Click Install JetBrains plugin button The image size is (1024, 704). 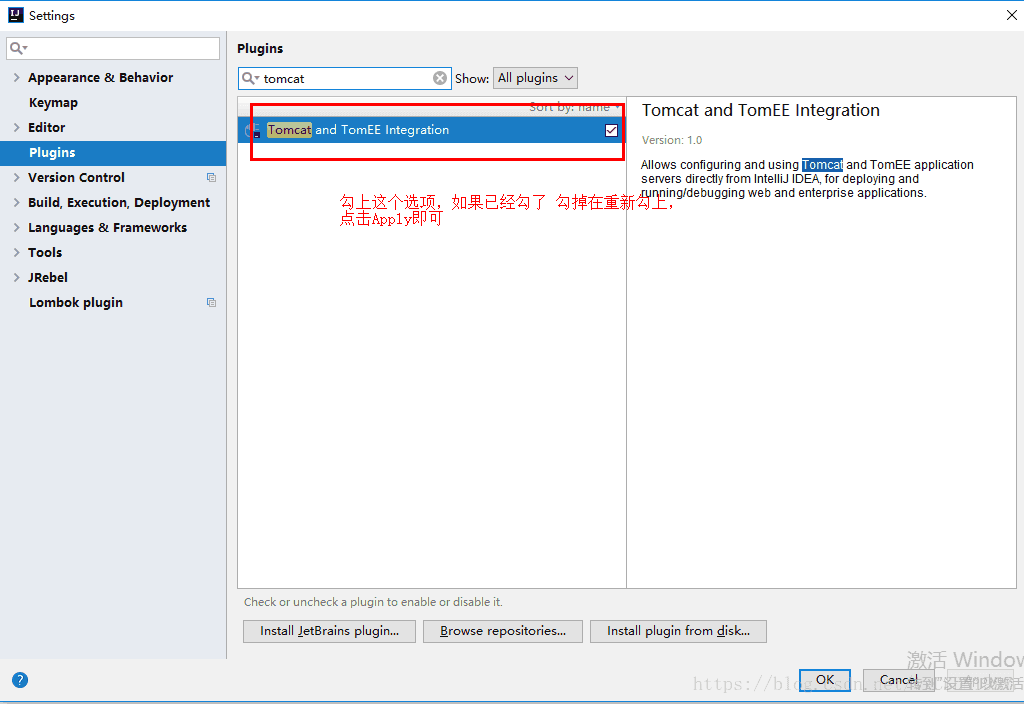pos(329,631)
